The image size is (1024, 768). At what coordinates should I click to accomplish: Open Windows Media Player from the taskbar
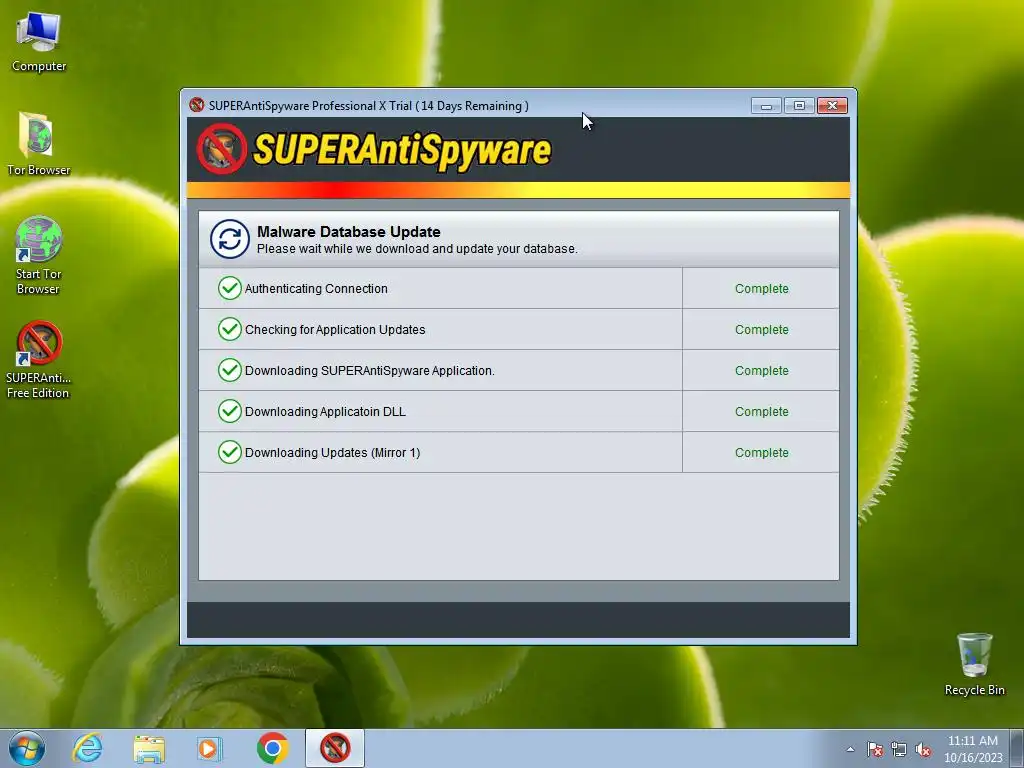210,748
